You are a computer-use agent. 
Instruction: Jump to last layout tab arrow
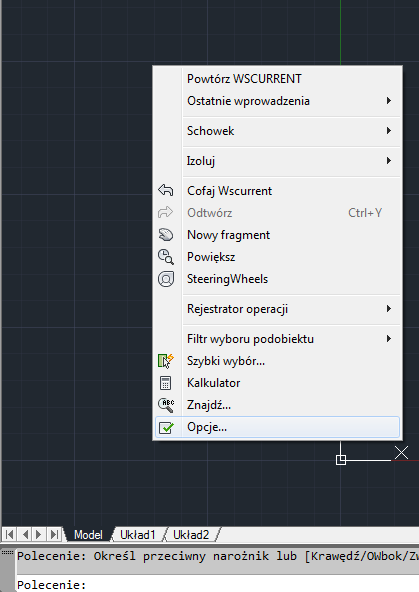coord(54,535)
